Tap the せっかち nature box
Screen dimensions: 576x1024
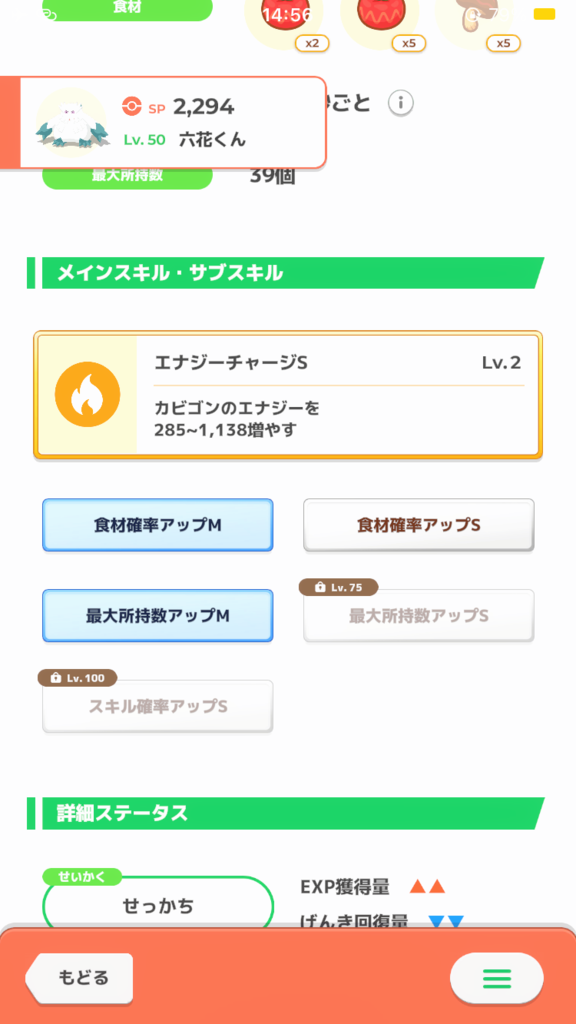(157, 904)
